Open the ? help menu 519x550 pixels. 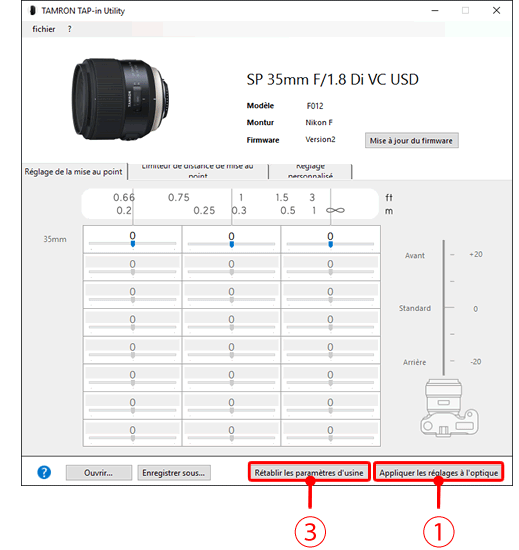point(69,29)
